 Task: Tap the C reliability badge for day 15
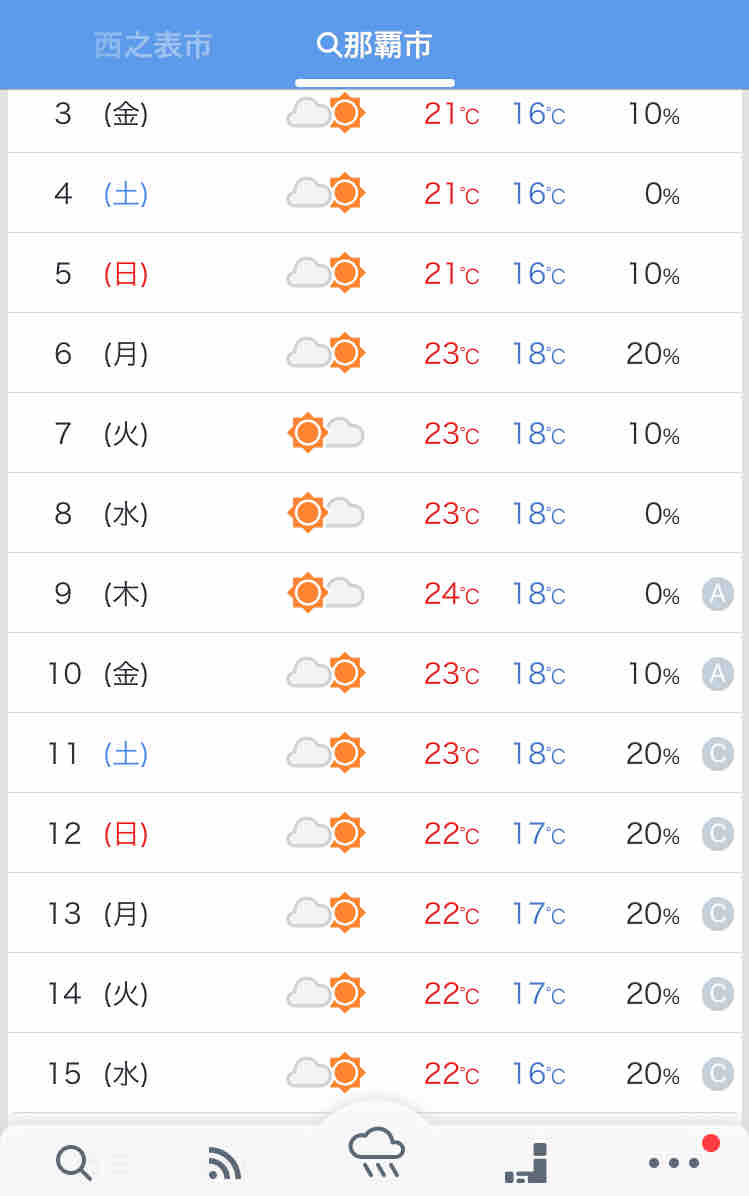(x=718, y=1073)
